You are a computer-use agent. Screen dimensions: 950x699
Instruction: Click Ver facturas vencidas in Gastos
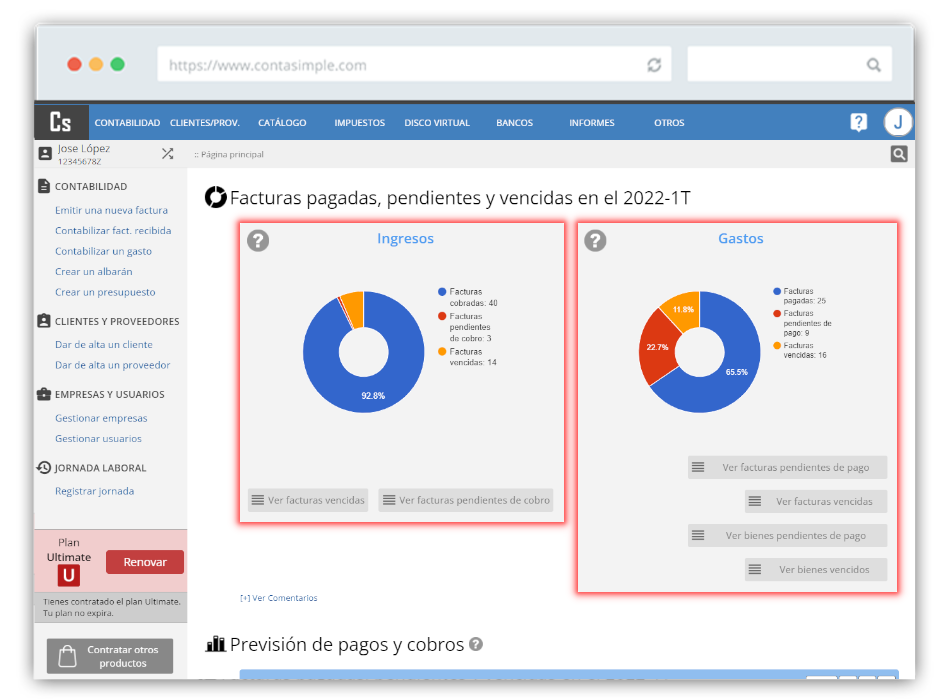coord(816,501)
